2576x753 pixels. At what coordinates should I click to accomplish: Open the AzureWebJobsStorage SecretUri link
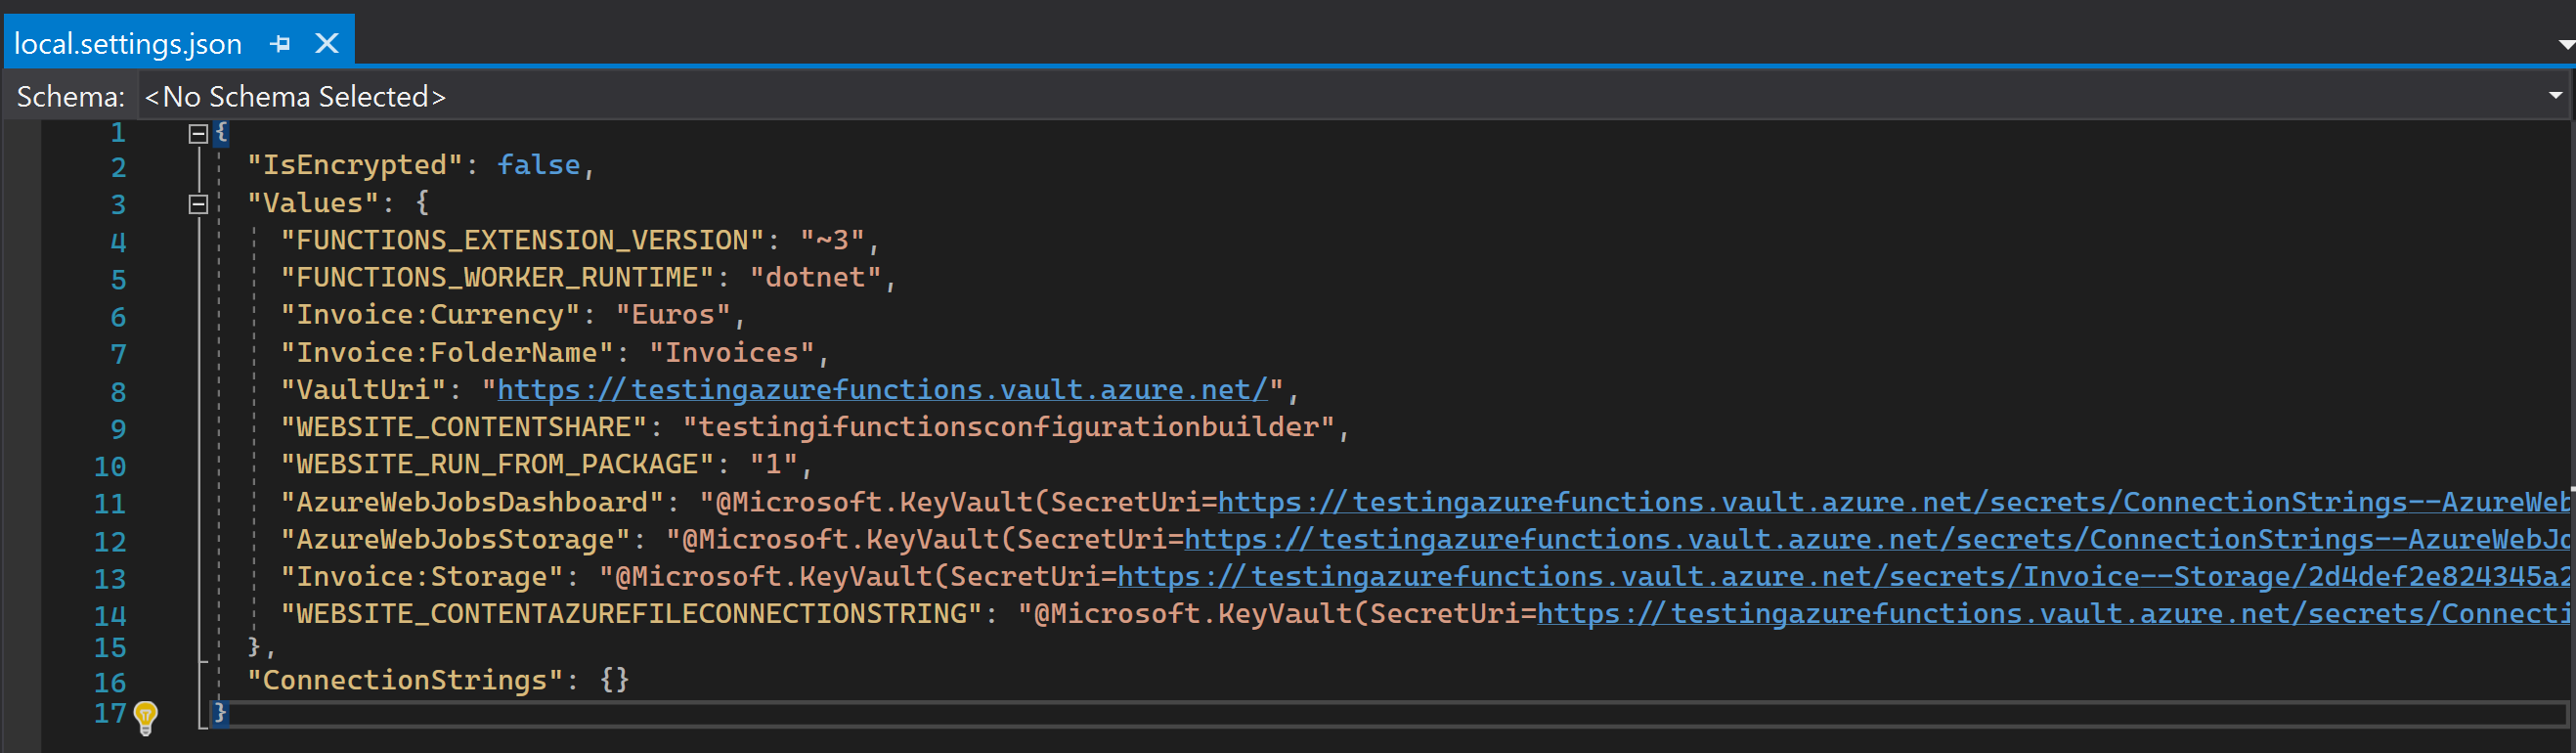(x=1876, y=540)
